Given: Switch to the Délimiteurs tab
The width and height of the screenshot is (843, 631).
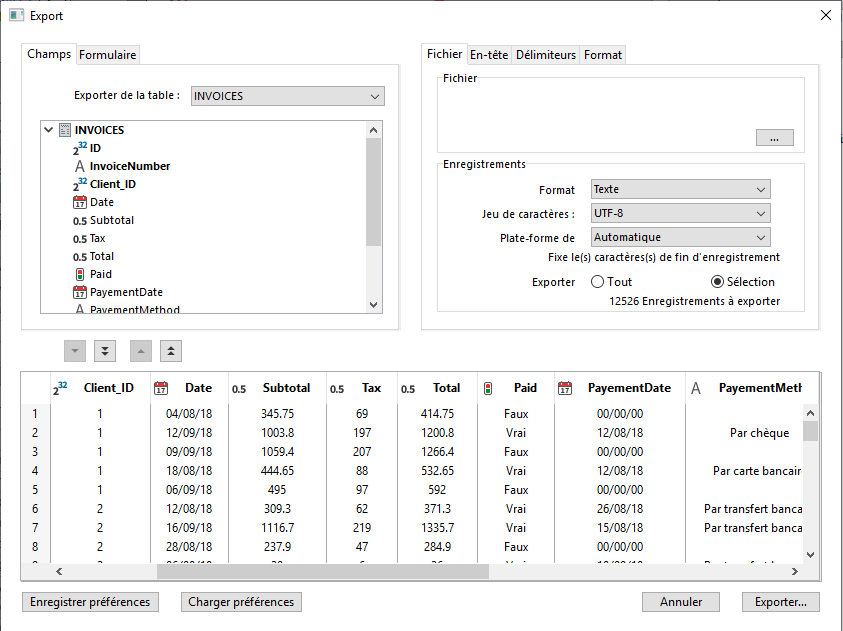Looking at the screenshot, I should 545,55.
